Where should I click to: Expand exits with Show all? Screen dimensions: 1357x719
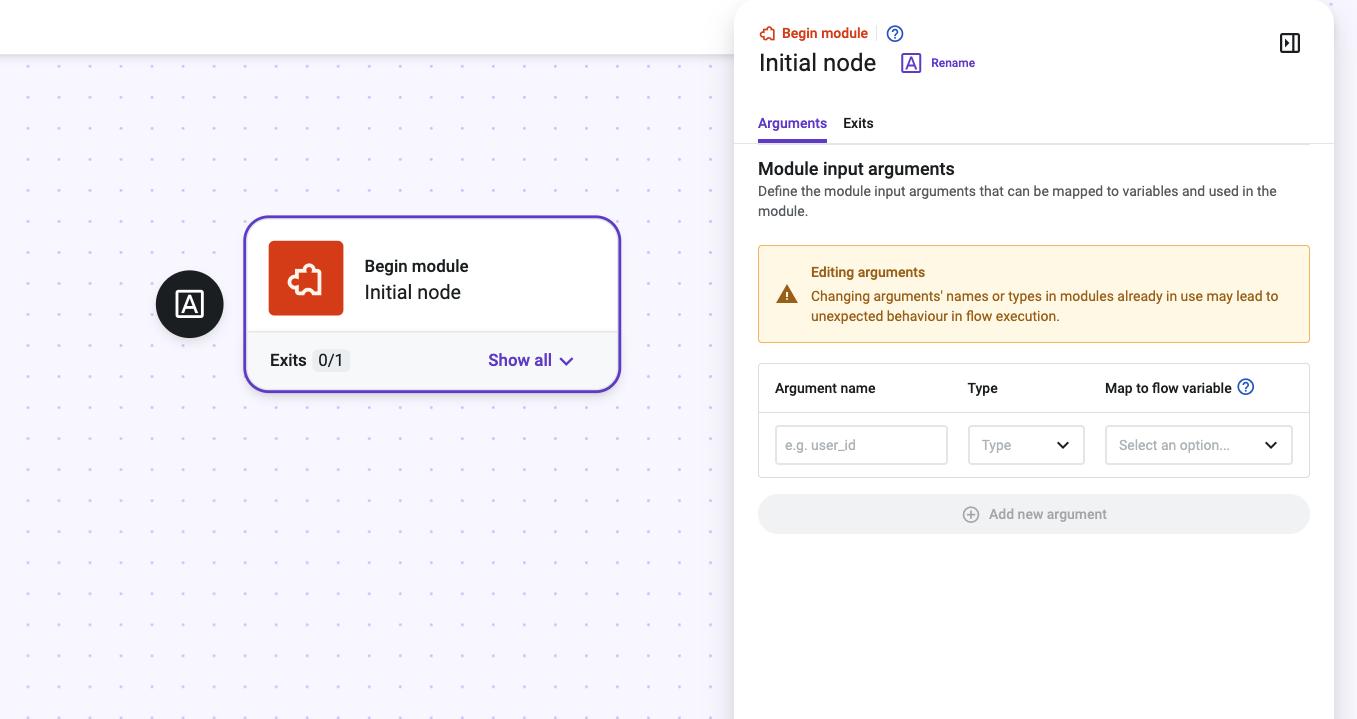coord(531,361)
